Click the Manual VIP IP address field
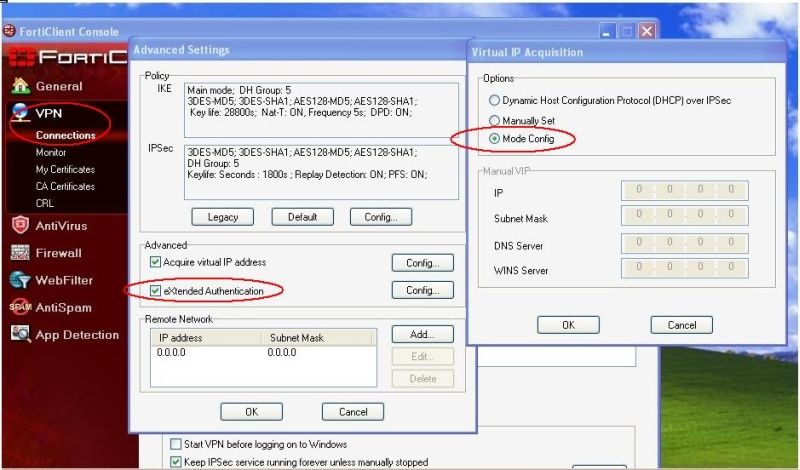Image resolution: width=800 pixels, height=470 pixels. (x=685, y=190)
